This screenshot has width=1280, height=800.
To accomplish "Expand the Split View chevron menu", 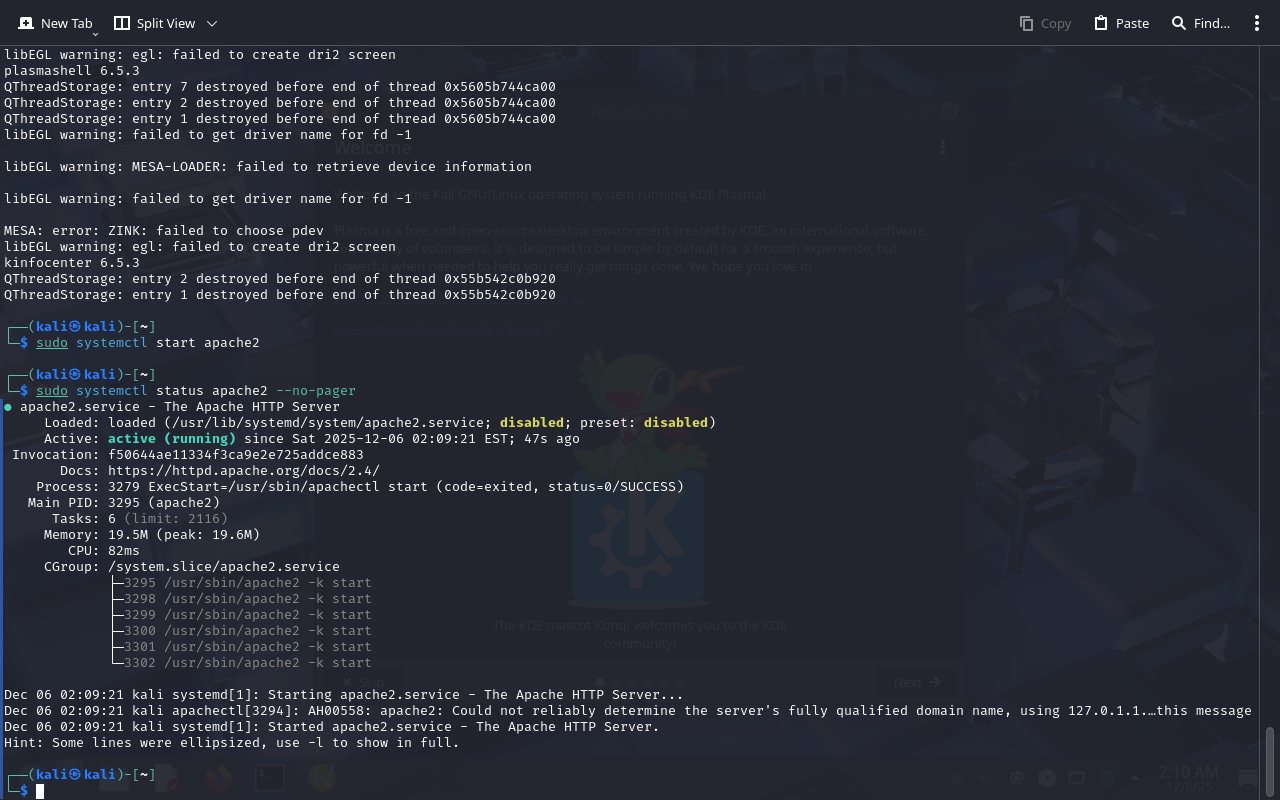I will tap(211, 23).
